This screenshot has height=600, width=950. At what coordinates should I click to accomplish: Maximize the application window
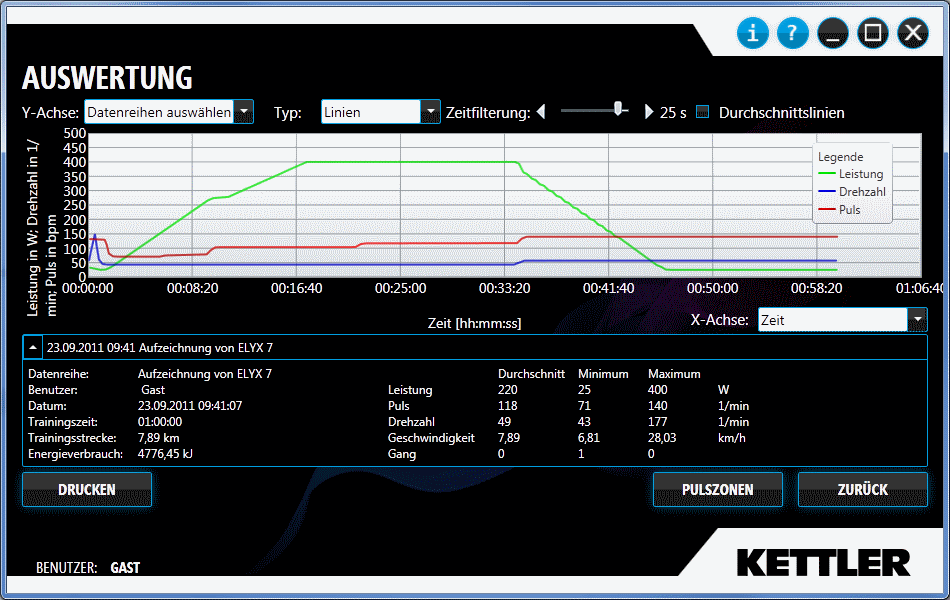tap(872, 33)
